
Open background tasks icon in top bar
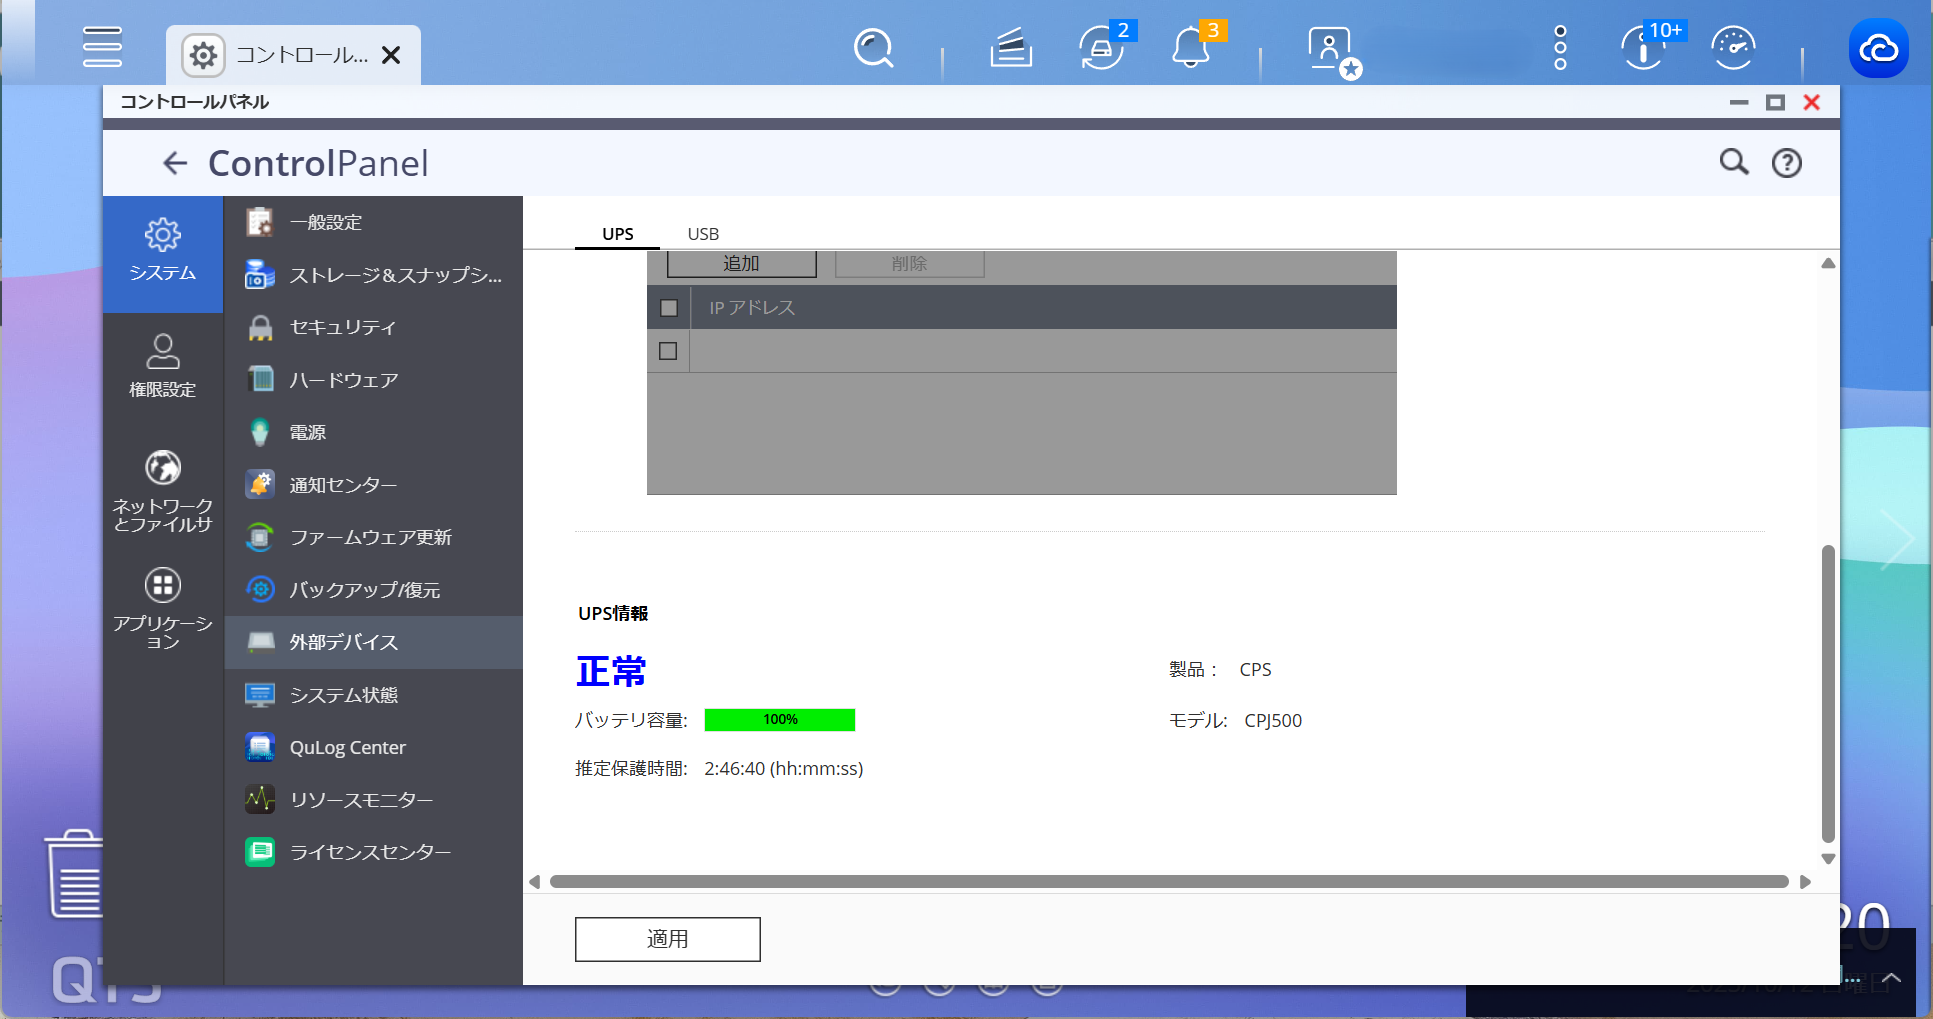[x=1010, y=48]
